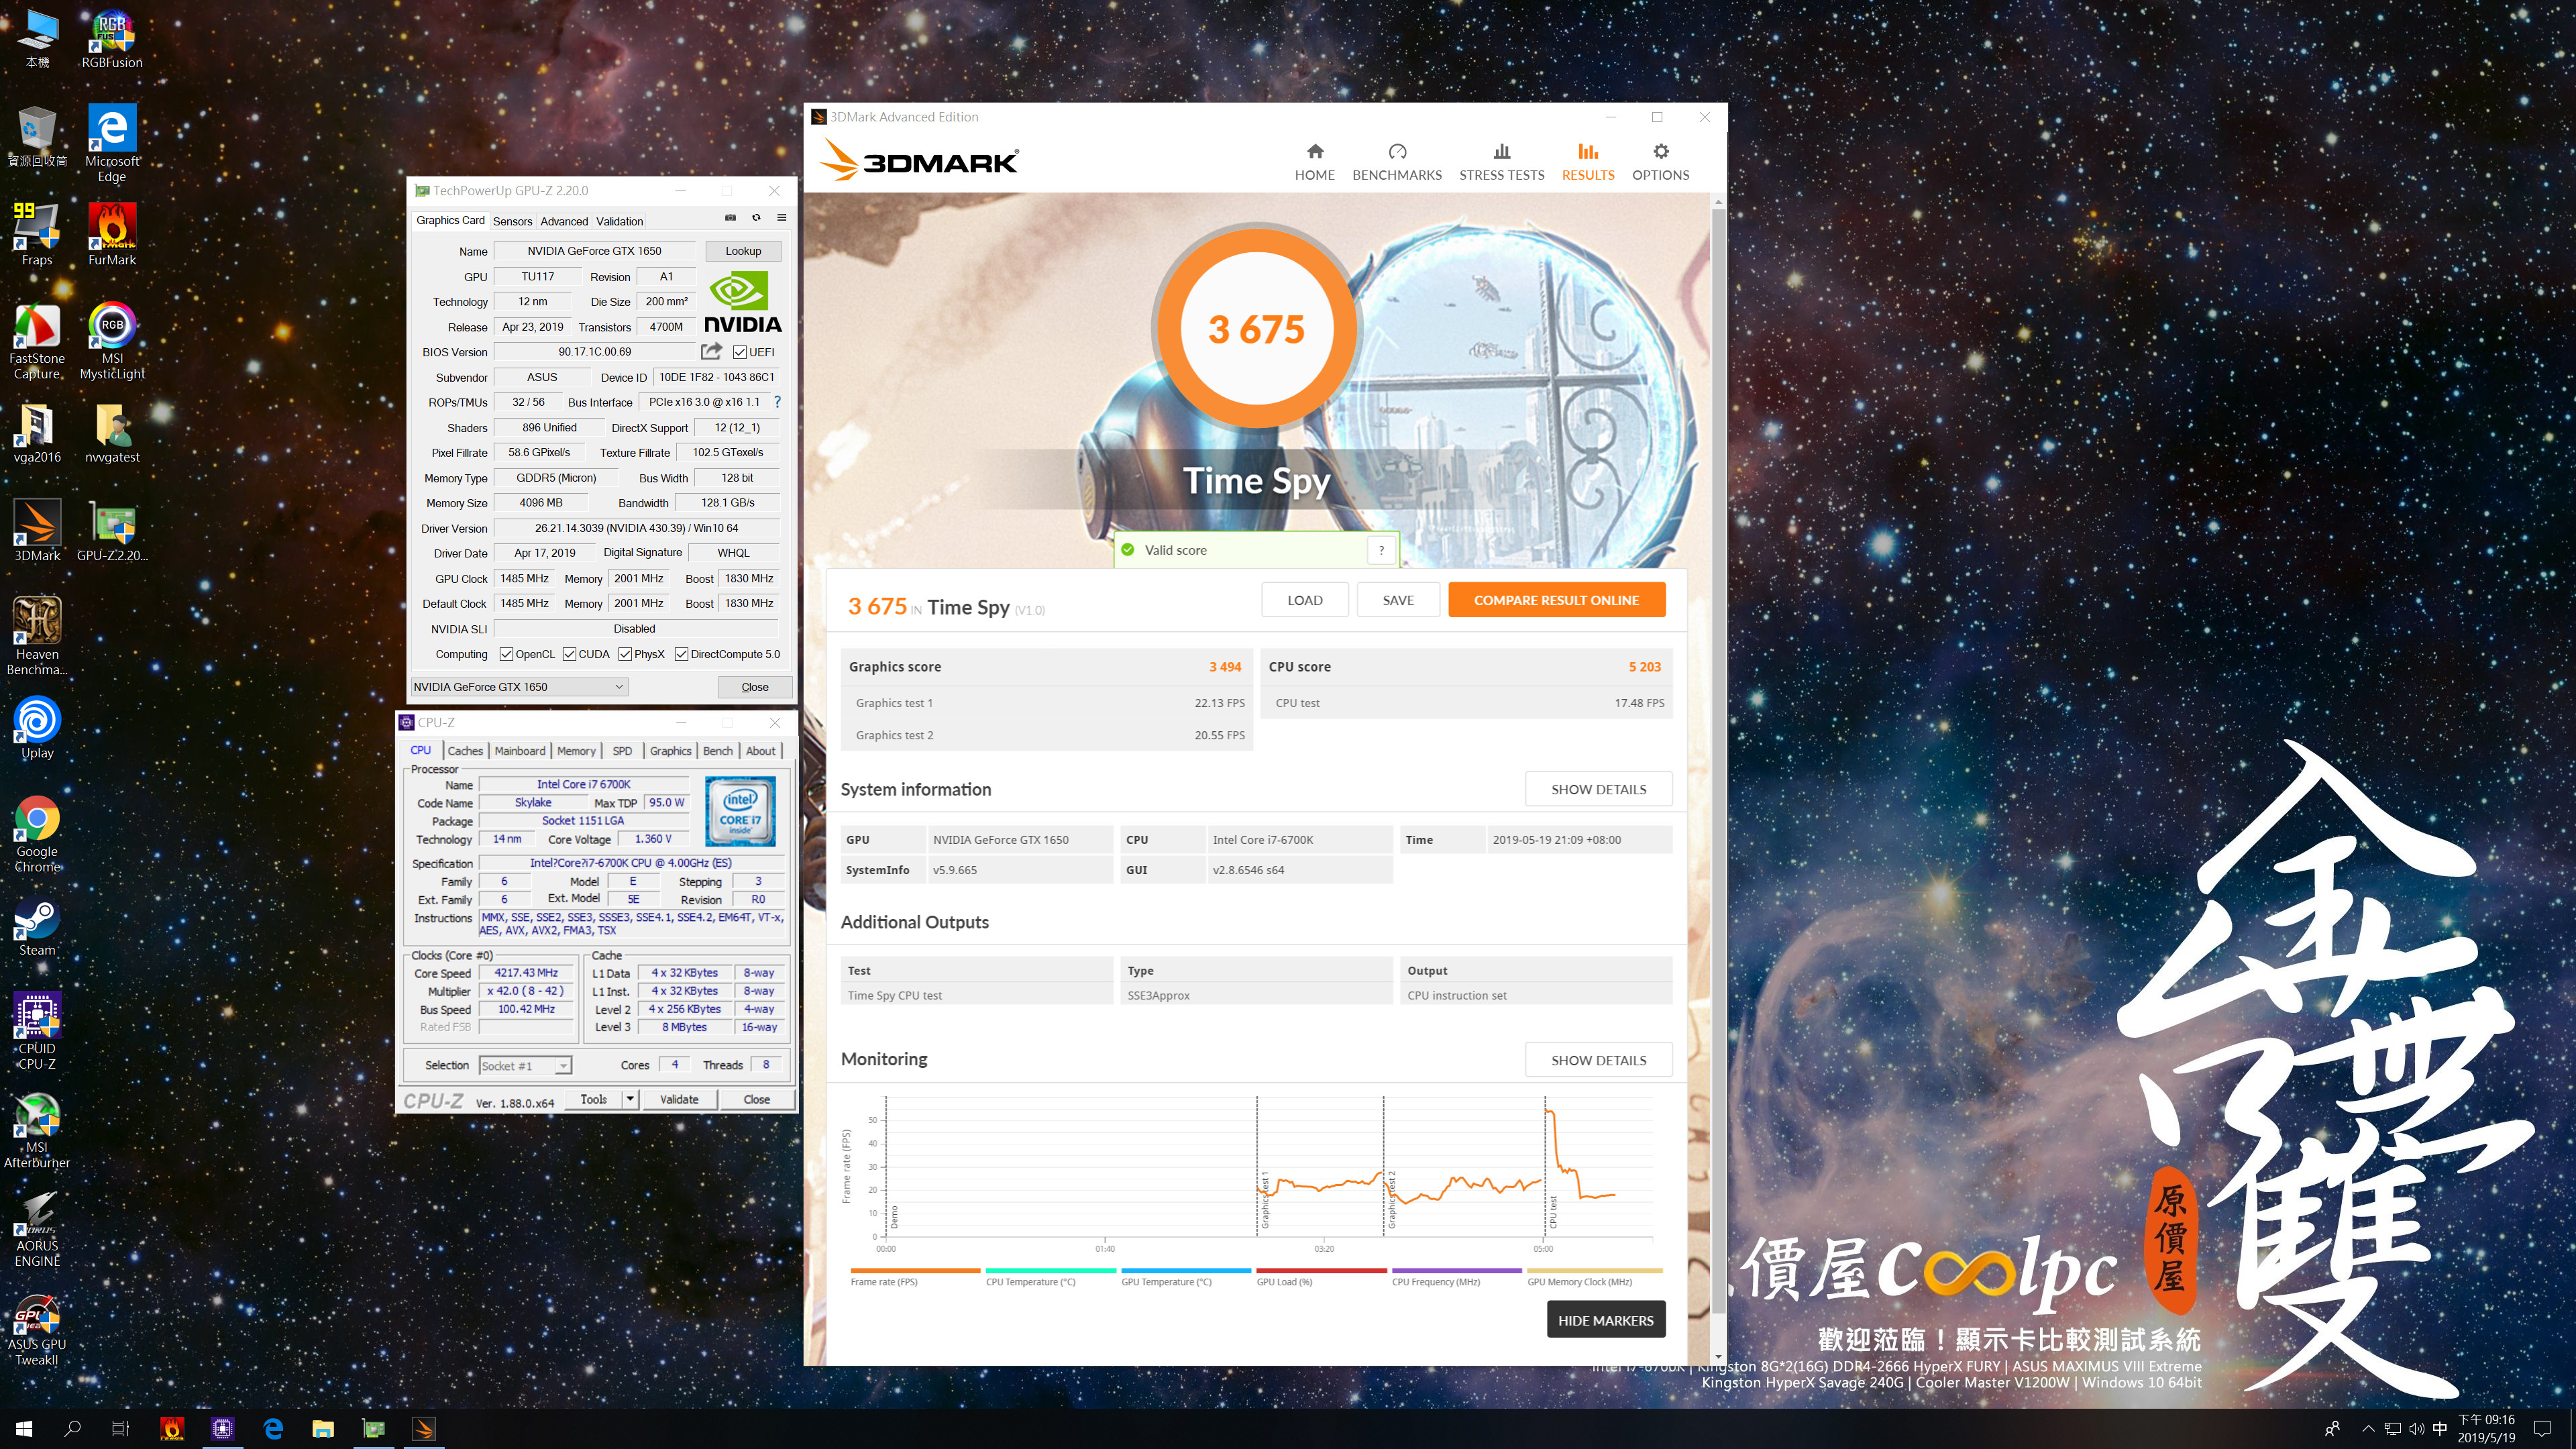The height and width of the screenshot is (1449, 2576).
Task: Open the FastStone Capture desktop icon
Action: pyautogui.click(x=37, y=341)
